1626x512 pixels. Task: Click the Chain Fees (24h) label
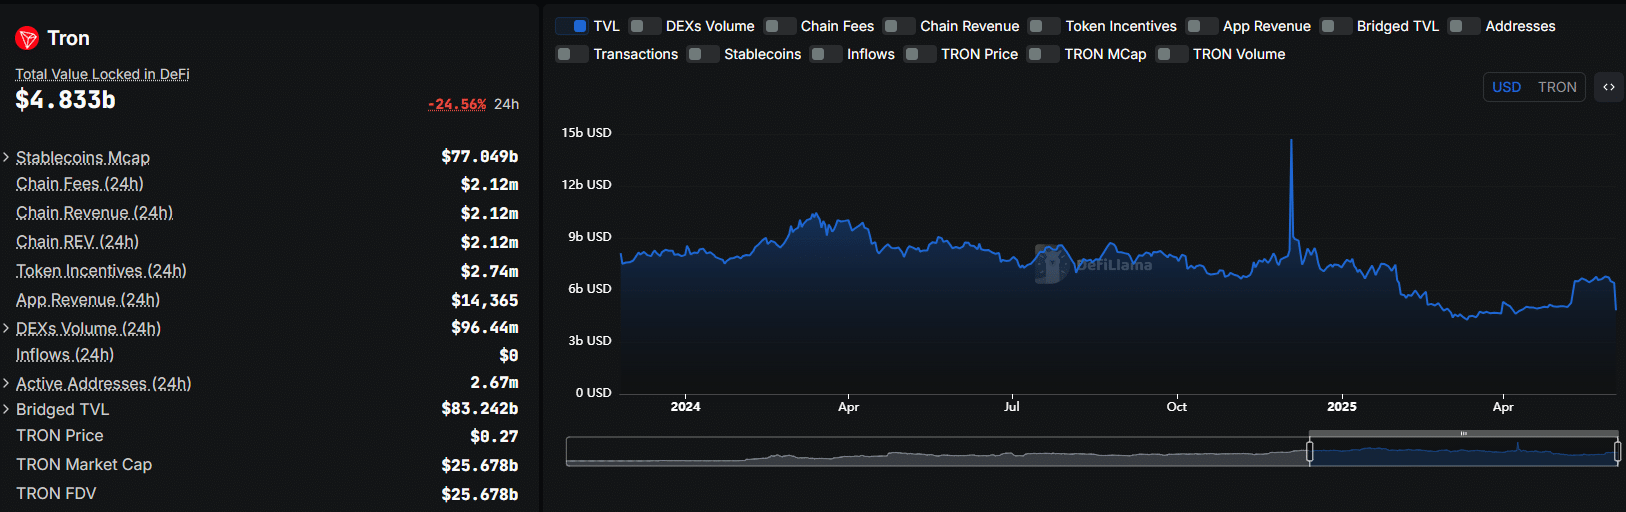(80, 184)
